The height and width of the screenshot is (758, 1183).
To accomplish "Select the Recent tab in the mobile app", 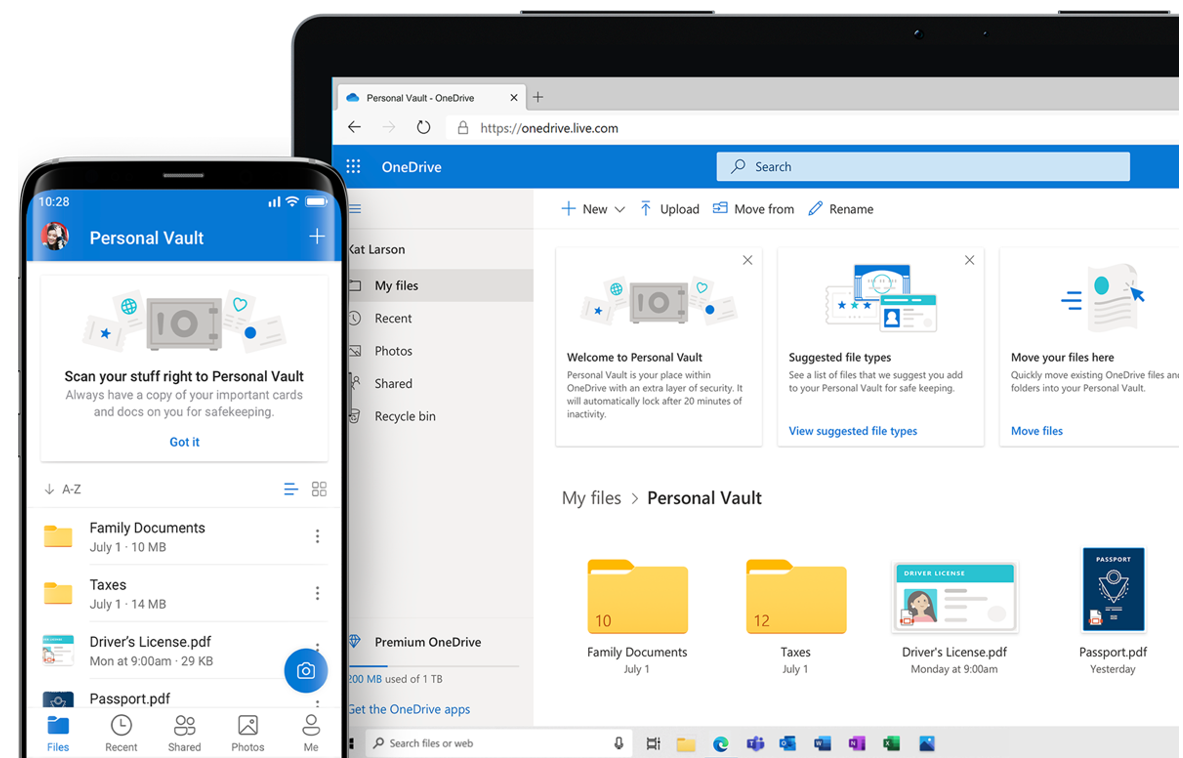I will (x=121, y=731).
